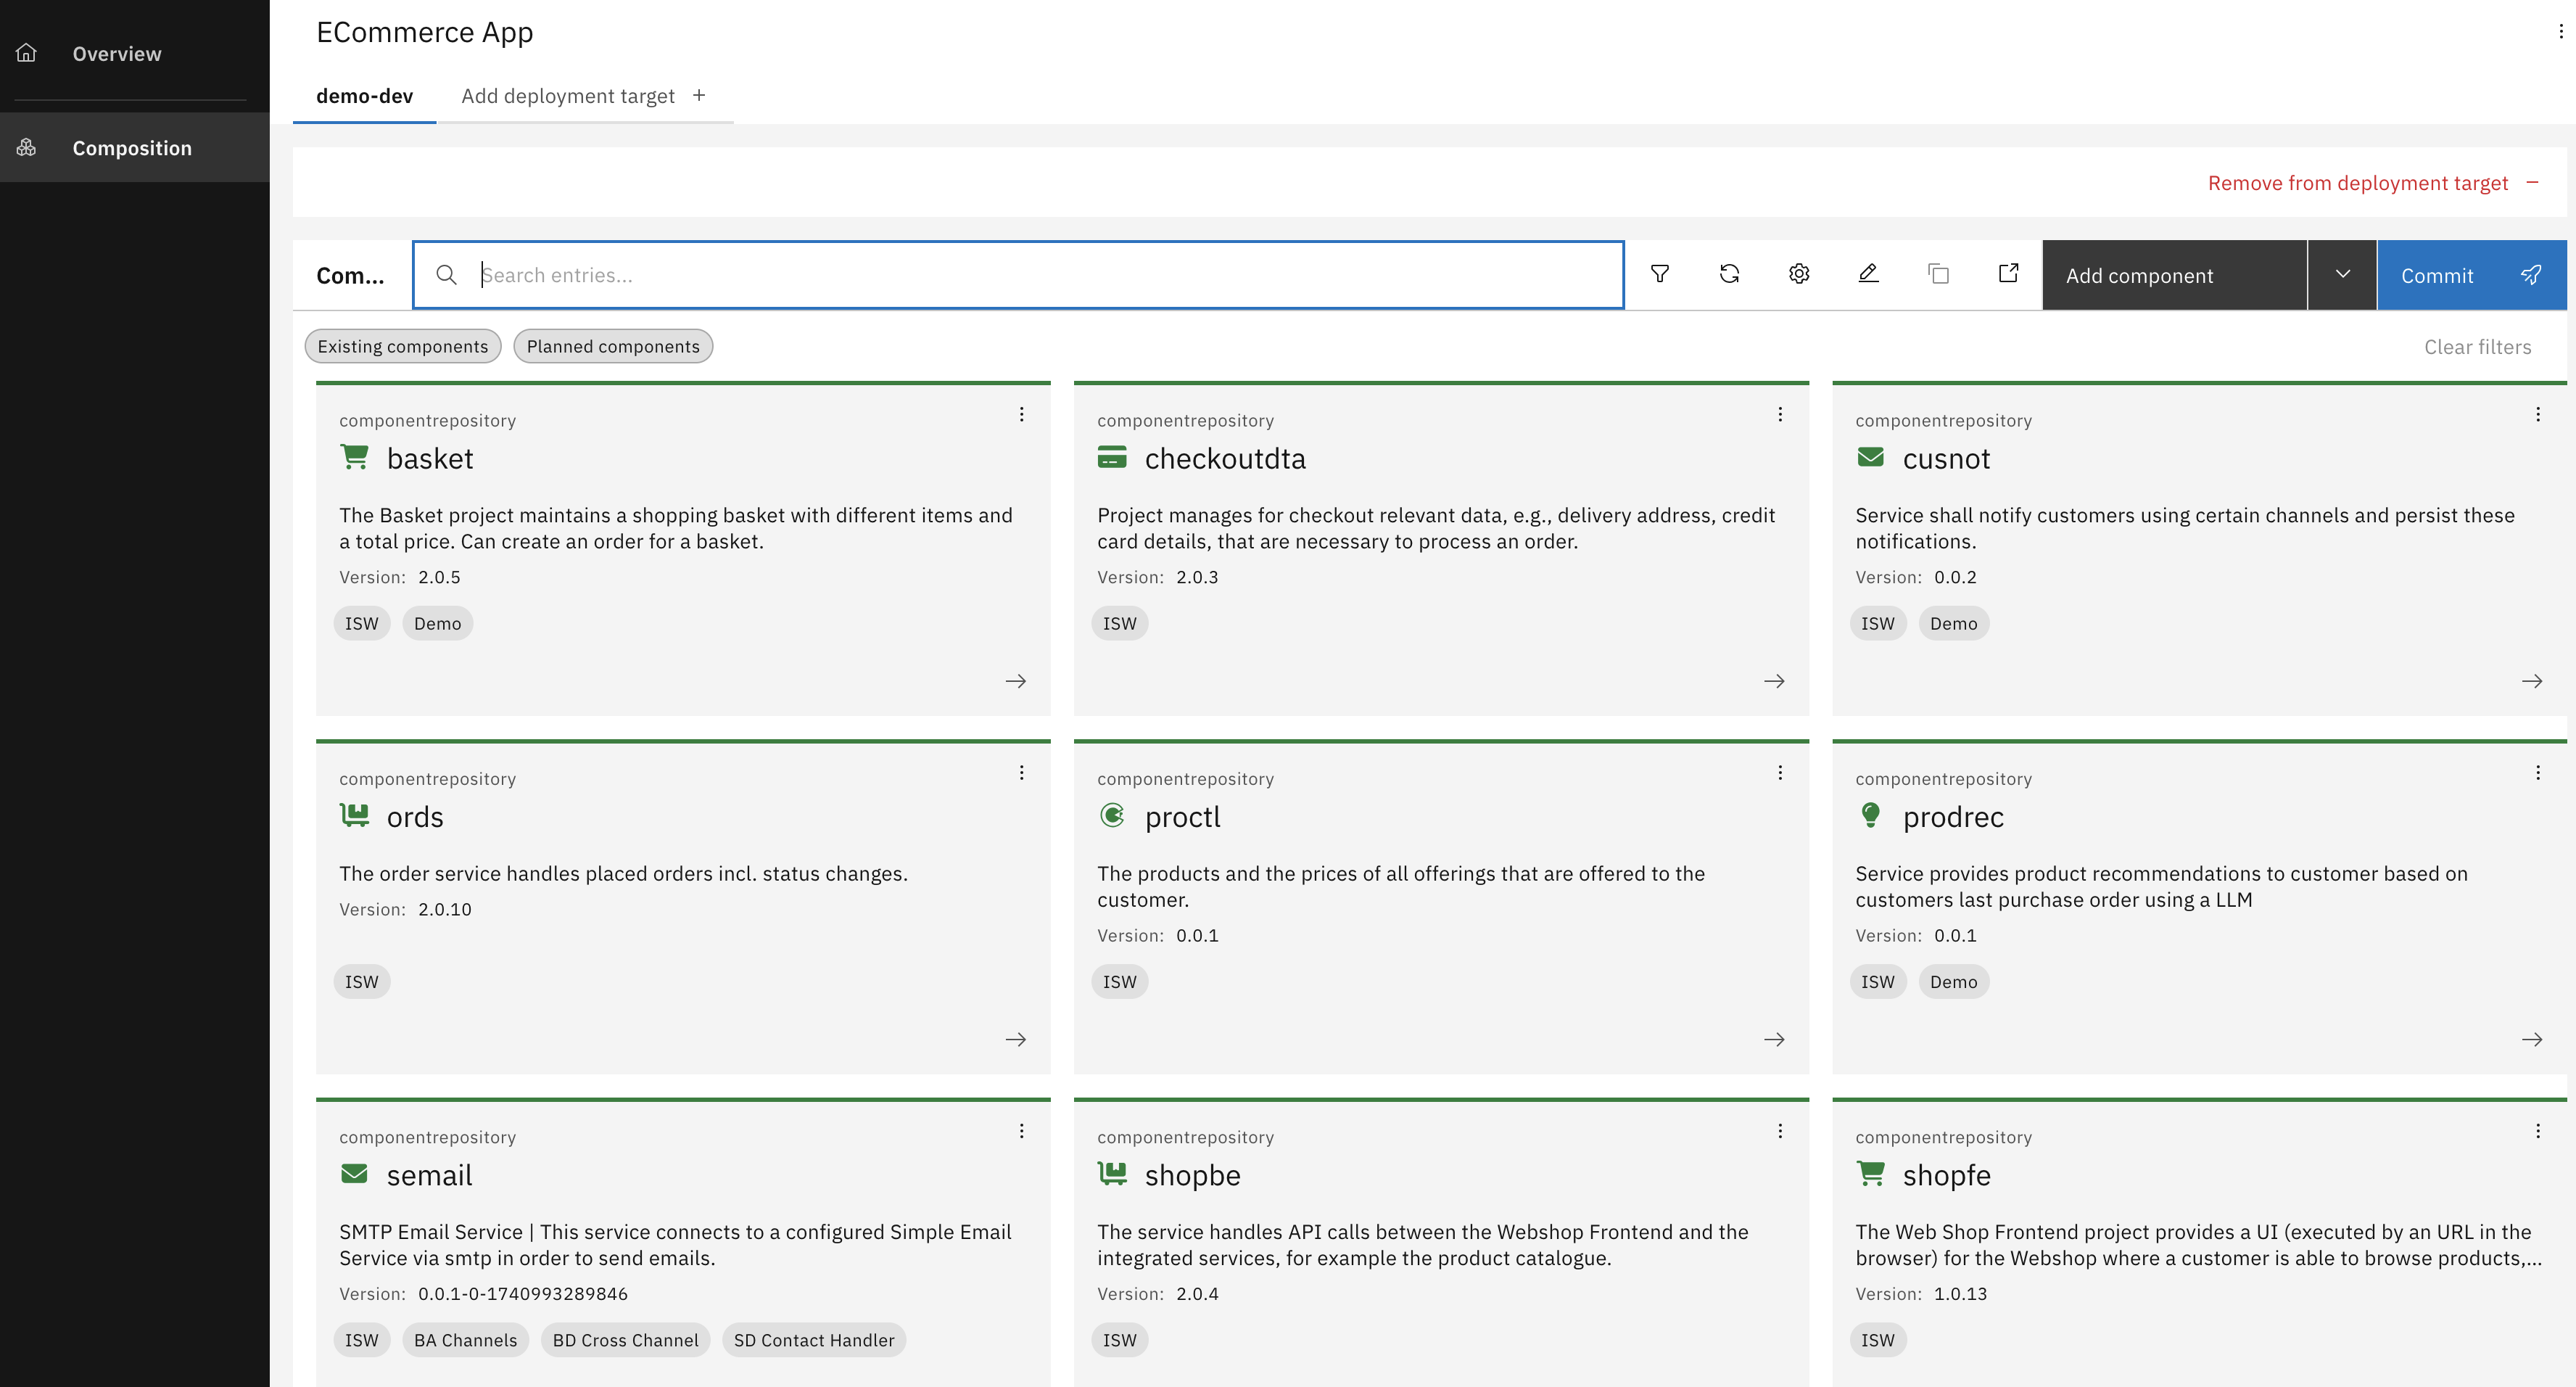Click inside the Search entries field
The width and height of the screenshot is (2576, 1387).
(1000, 274)
